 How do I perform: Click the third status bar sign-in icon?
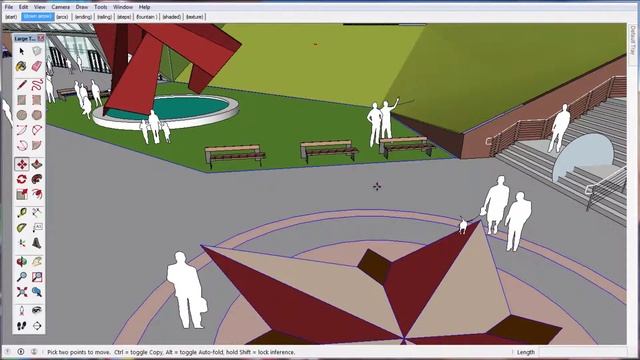(x=34, y=351)
